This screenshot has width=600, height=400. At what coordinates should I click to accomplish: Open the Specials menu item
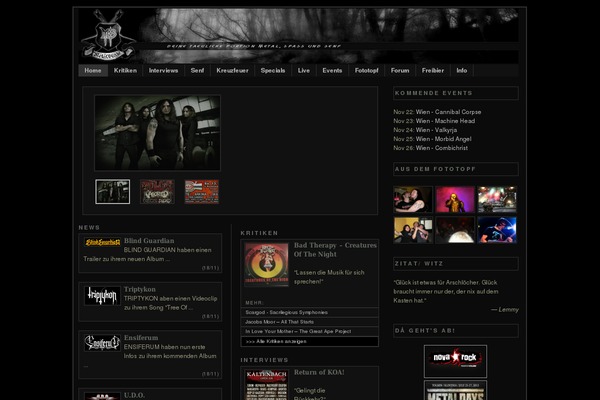click(273, 70)
